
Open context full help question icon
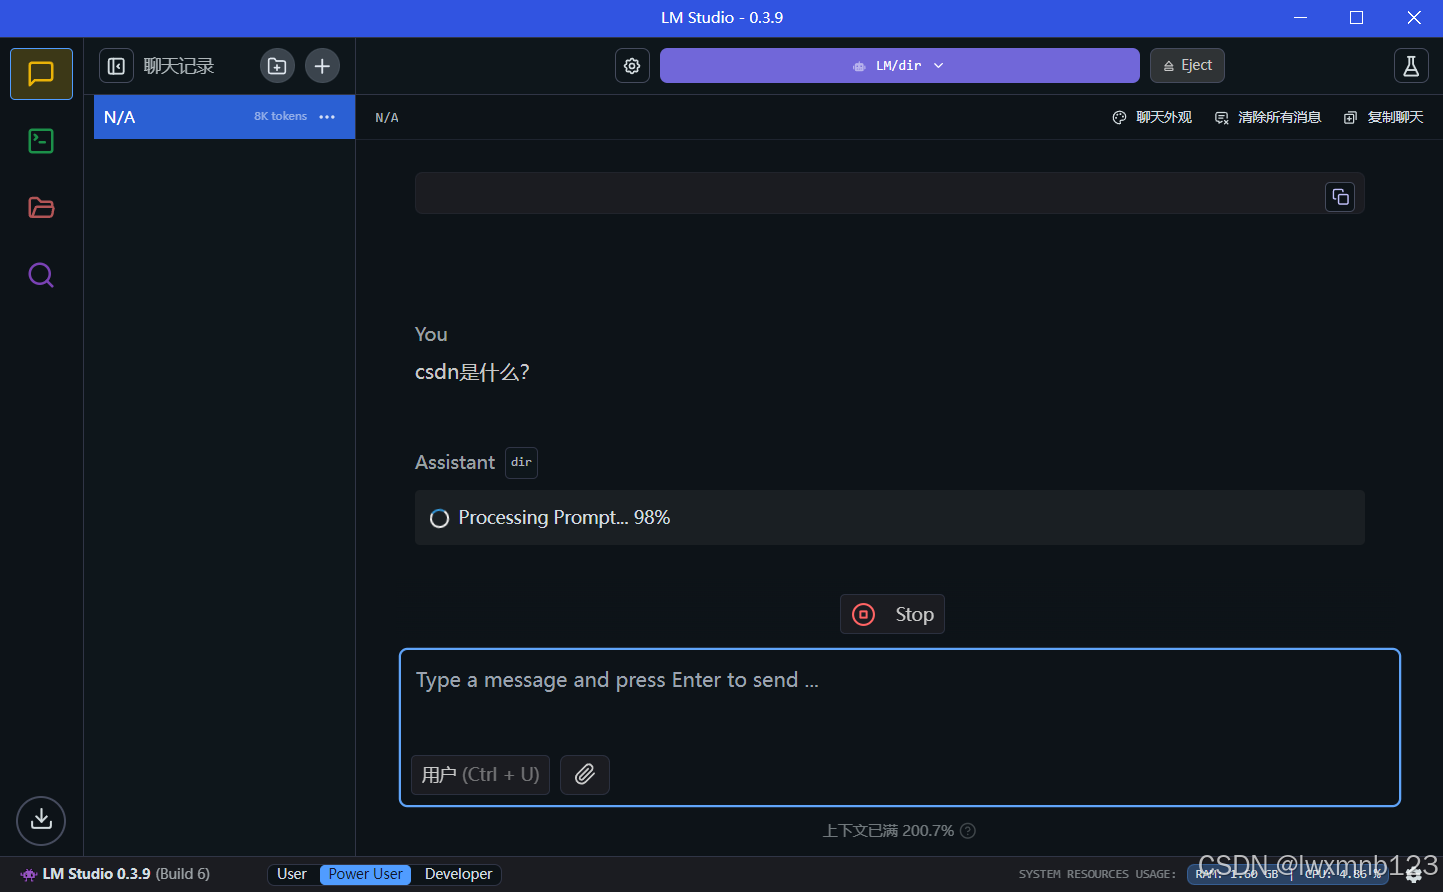click(x=968, y=831)
